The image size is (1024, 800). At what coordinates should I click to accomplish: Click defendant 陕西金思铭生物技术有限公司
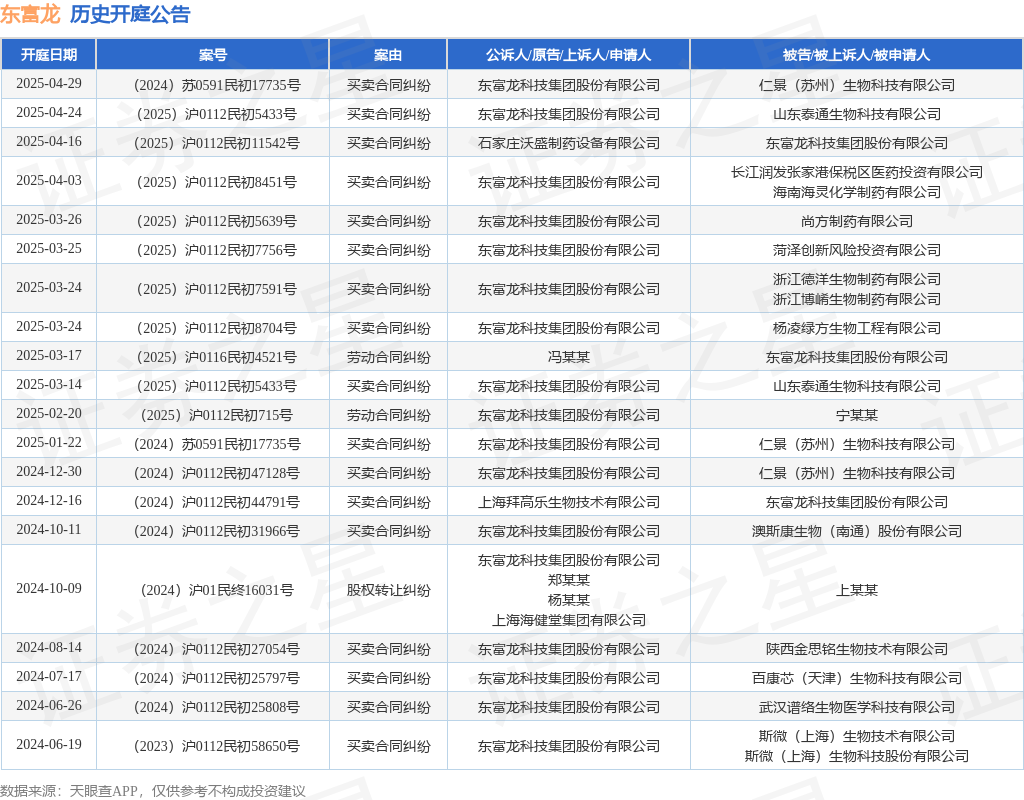pyautogui.click(x=857, y=649)
